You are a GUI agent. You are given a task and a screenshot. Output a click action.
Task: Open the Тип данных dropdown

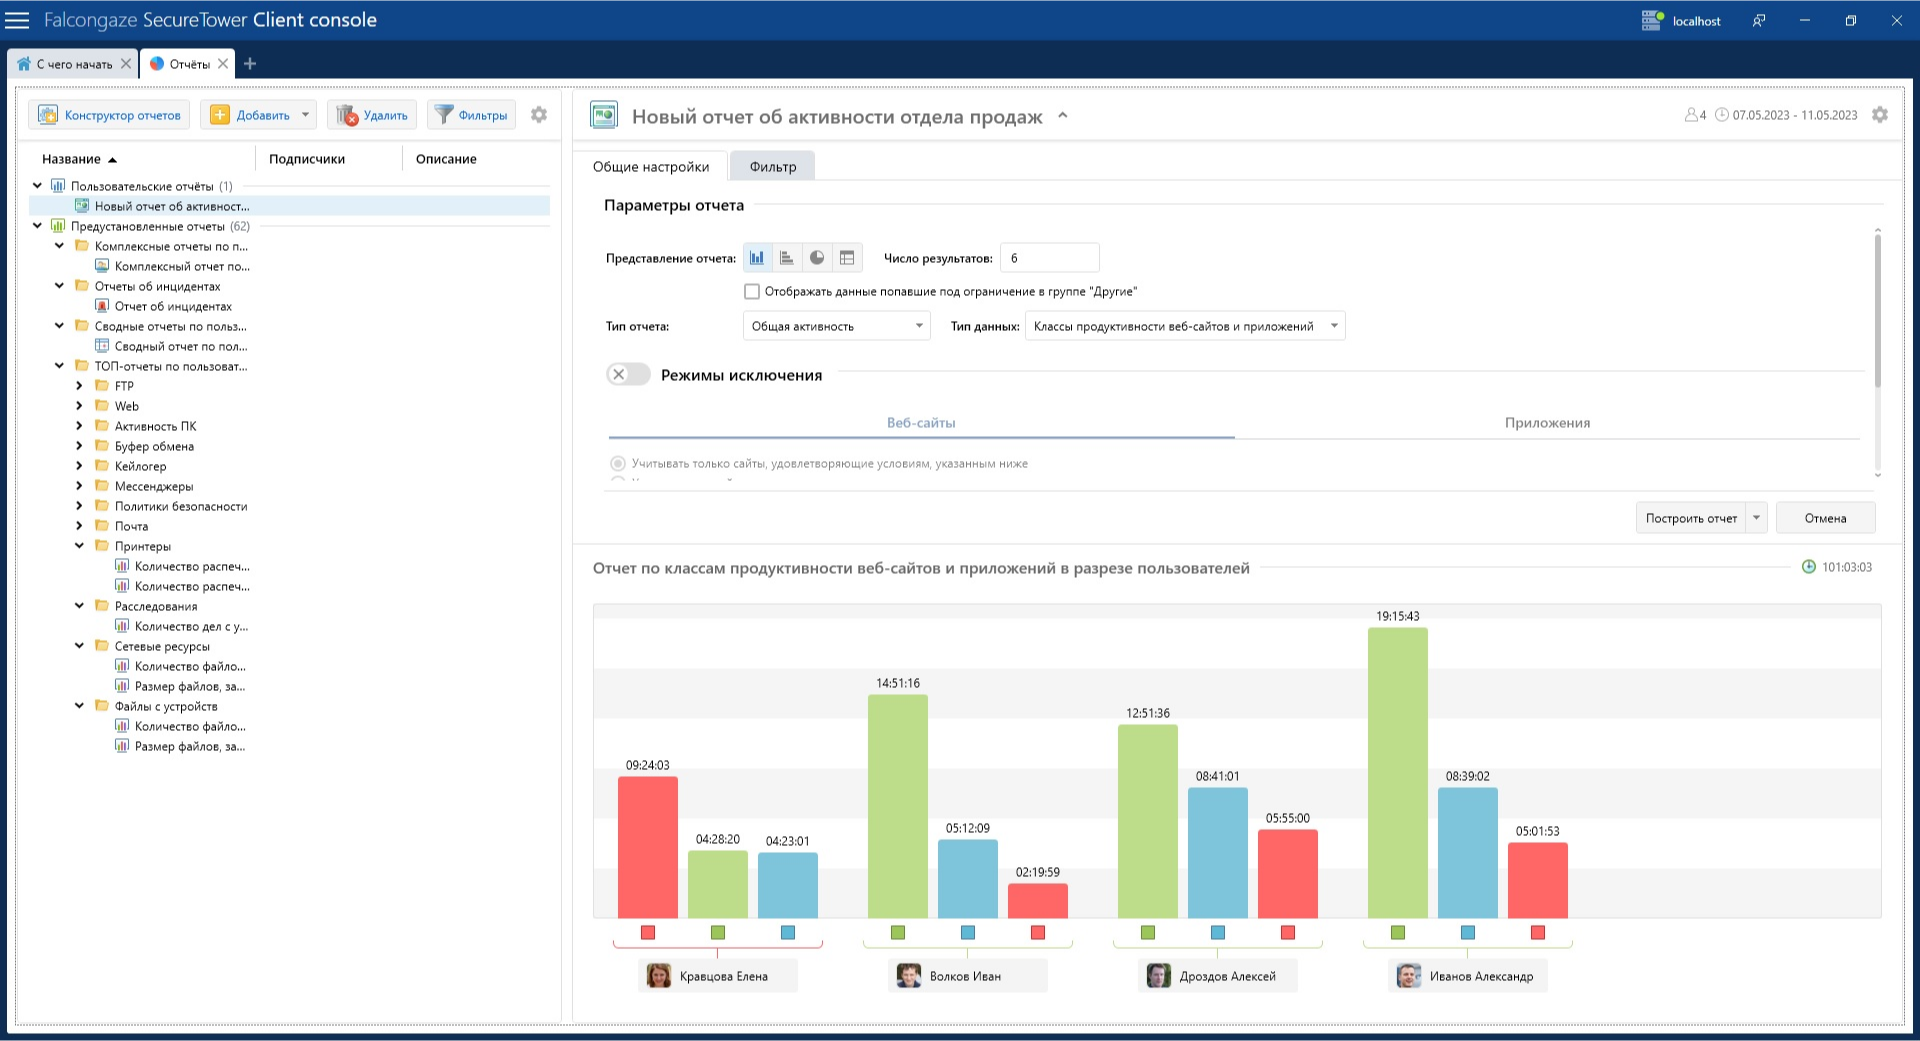1184,326
